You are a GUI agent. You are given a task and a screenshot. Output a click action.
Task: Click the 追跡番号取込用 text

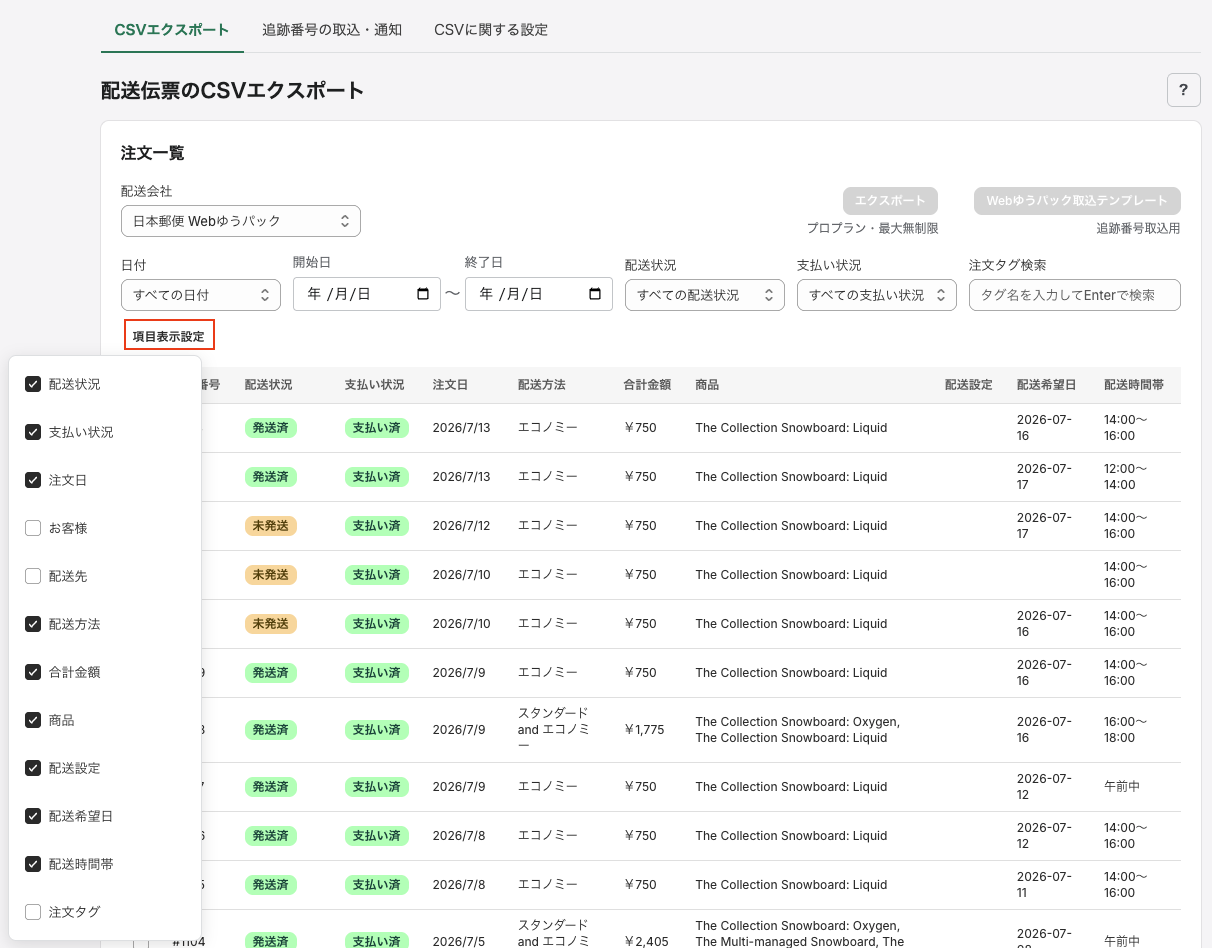[x=1138, y=228]
